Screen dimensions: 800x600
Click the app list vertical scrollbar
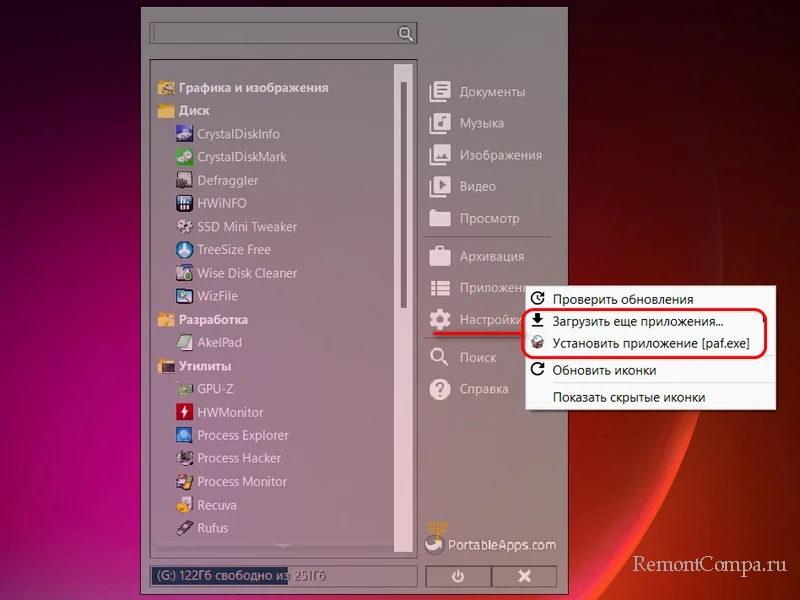point(404,200)
